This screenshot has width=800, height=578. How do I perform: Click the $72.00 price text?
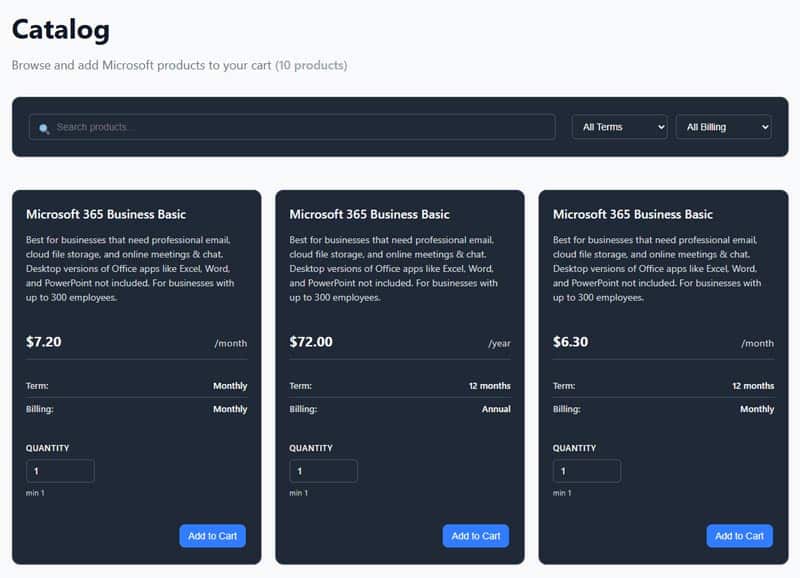point(311,342)
